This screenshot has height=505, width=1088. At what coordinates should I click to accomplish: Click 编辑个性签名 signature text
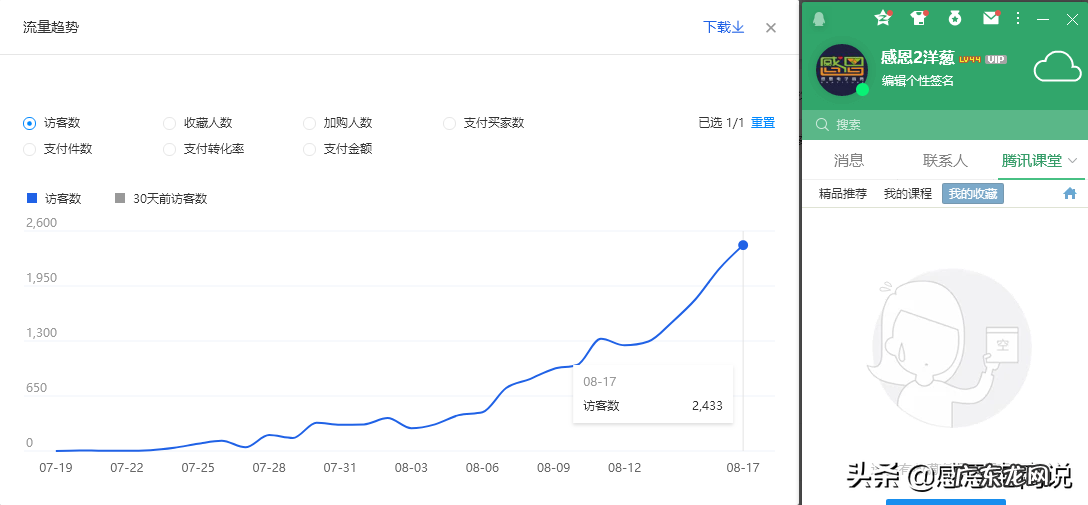point(917,81)
